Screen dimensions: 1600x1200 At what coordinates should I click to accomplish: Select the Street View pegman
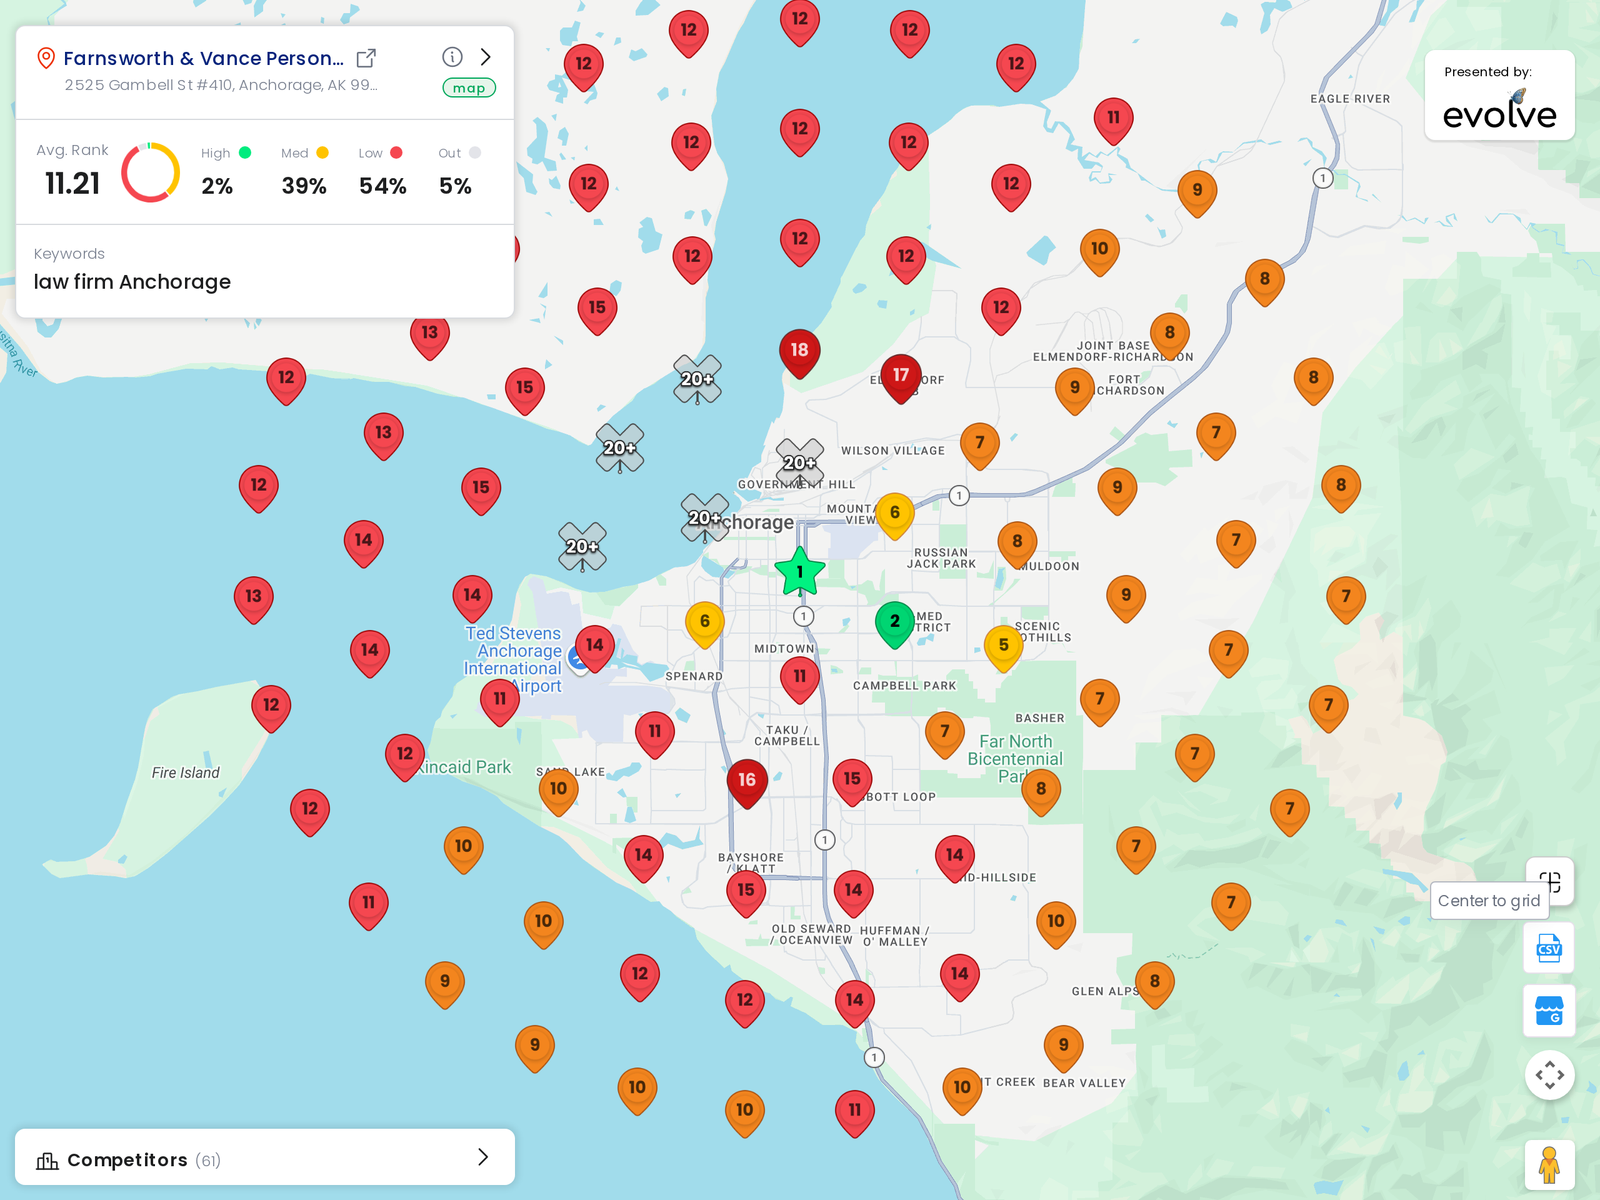pos(1550,1165)
